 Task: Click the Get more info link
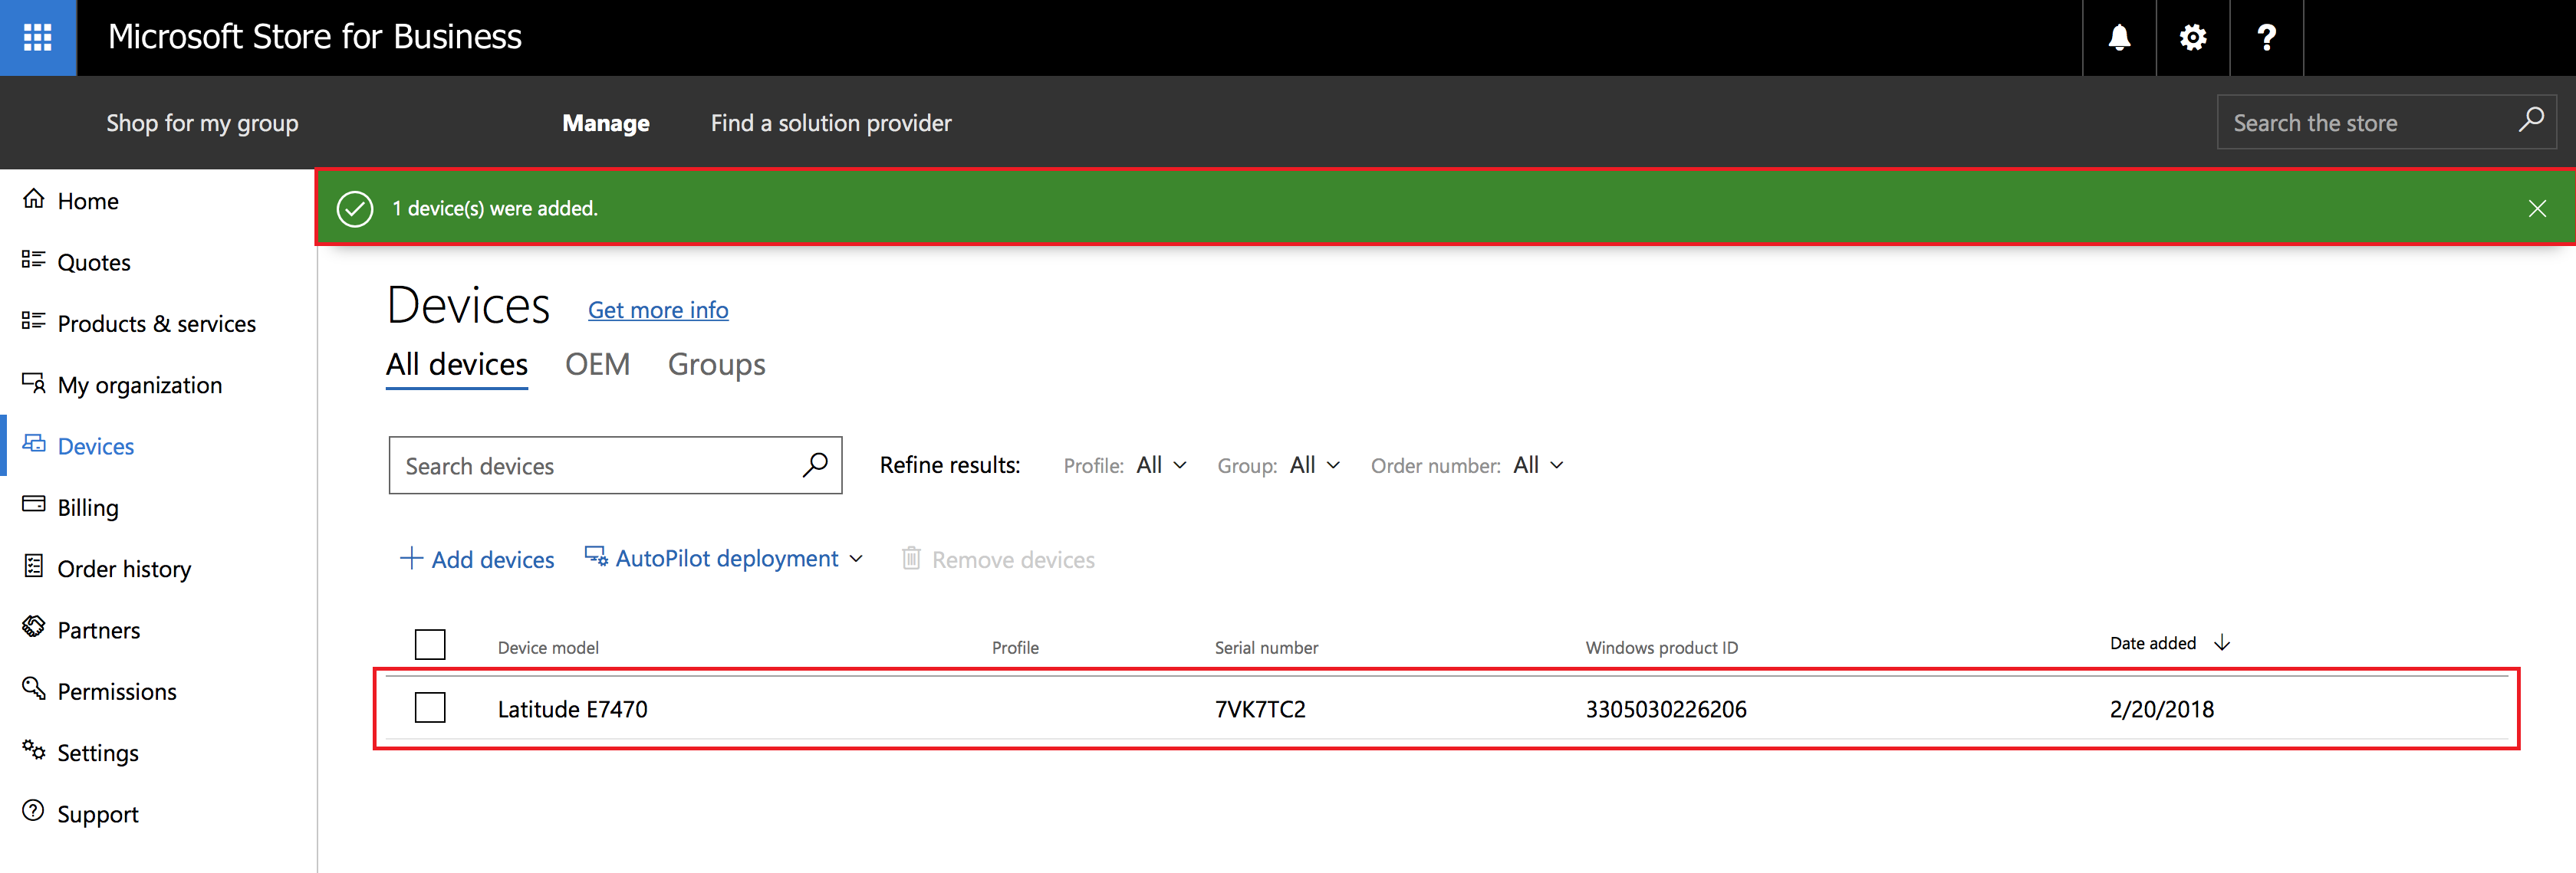tap(657, 310)
